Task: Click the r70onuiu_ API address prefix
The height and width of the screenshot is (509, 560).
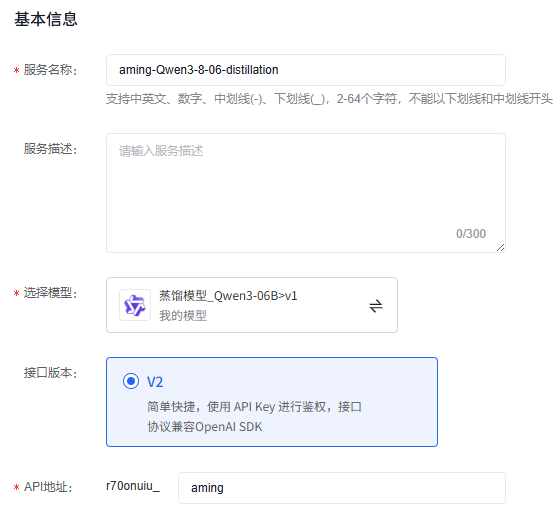Action: point(133,486)
